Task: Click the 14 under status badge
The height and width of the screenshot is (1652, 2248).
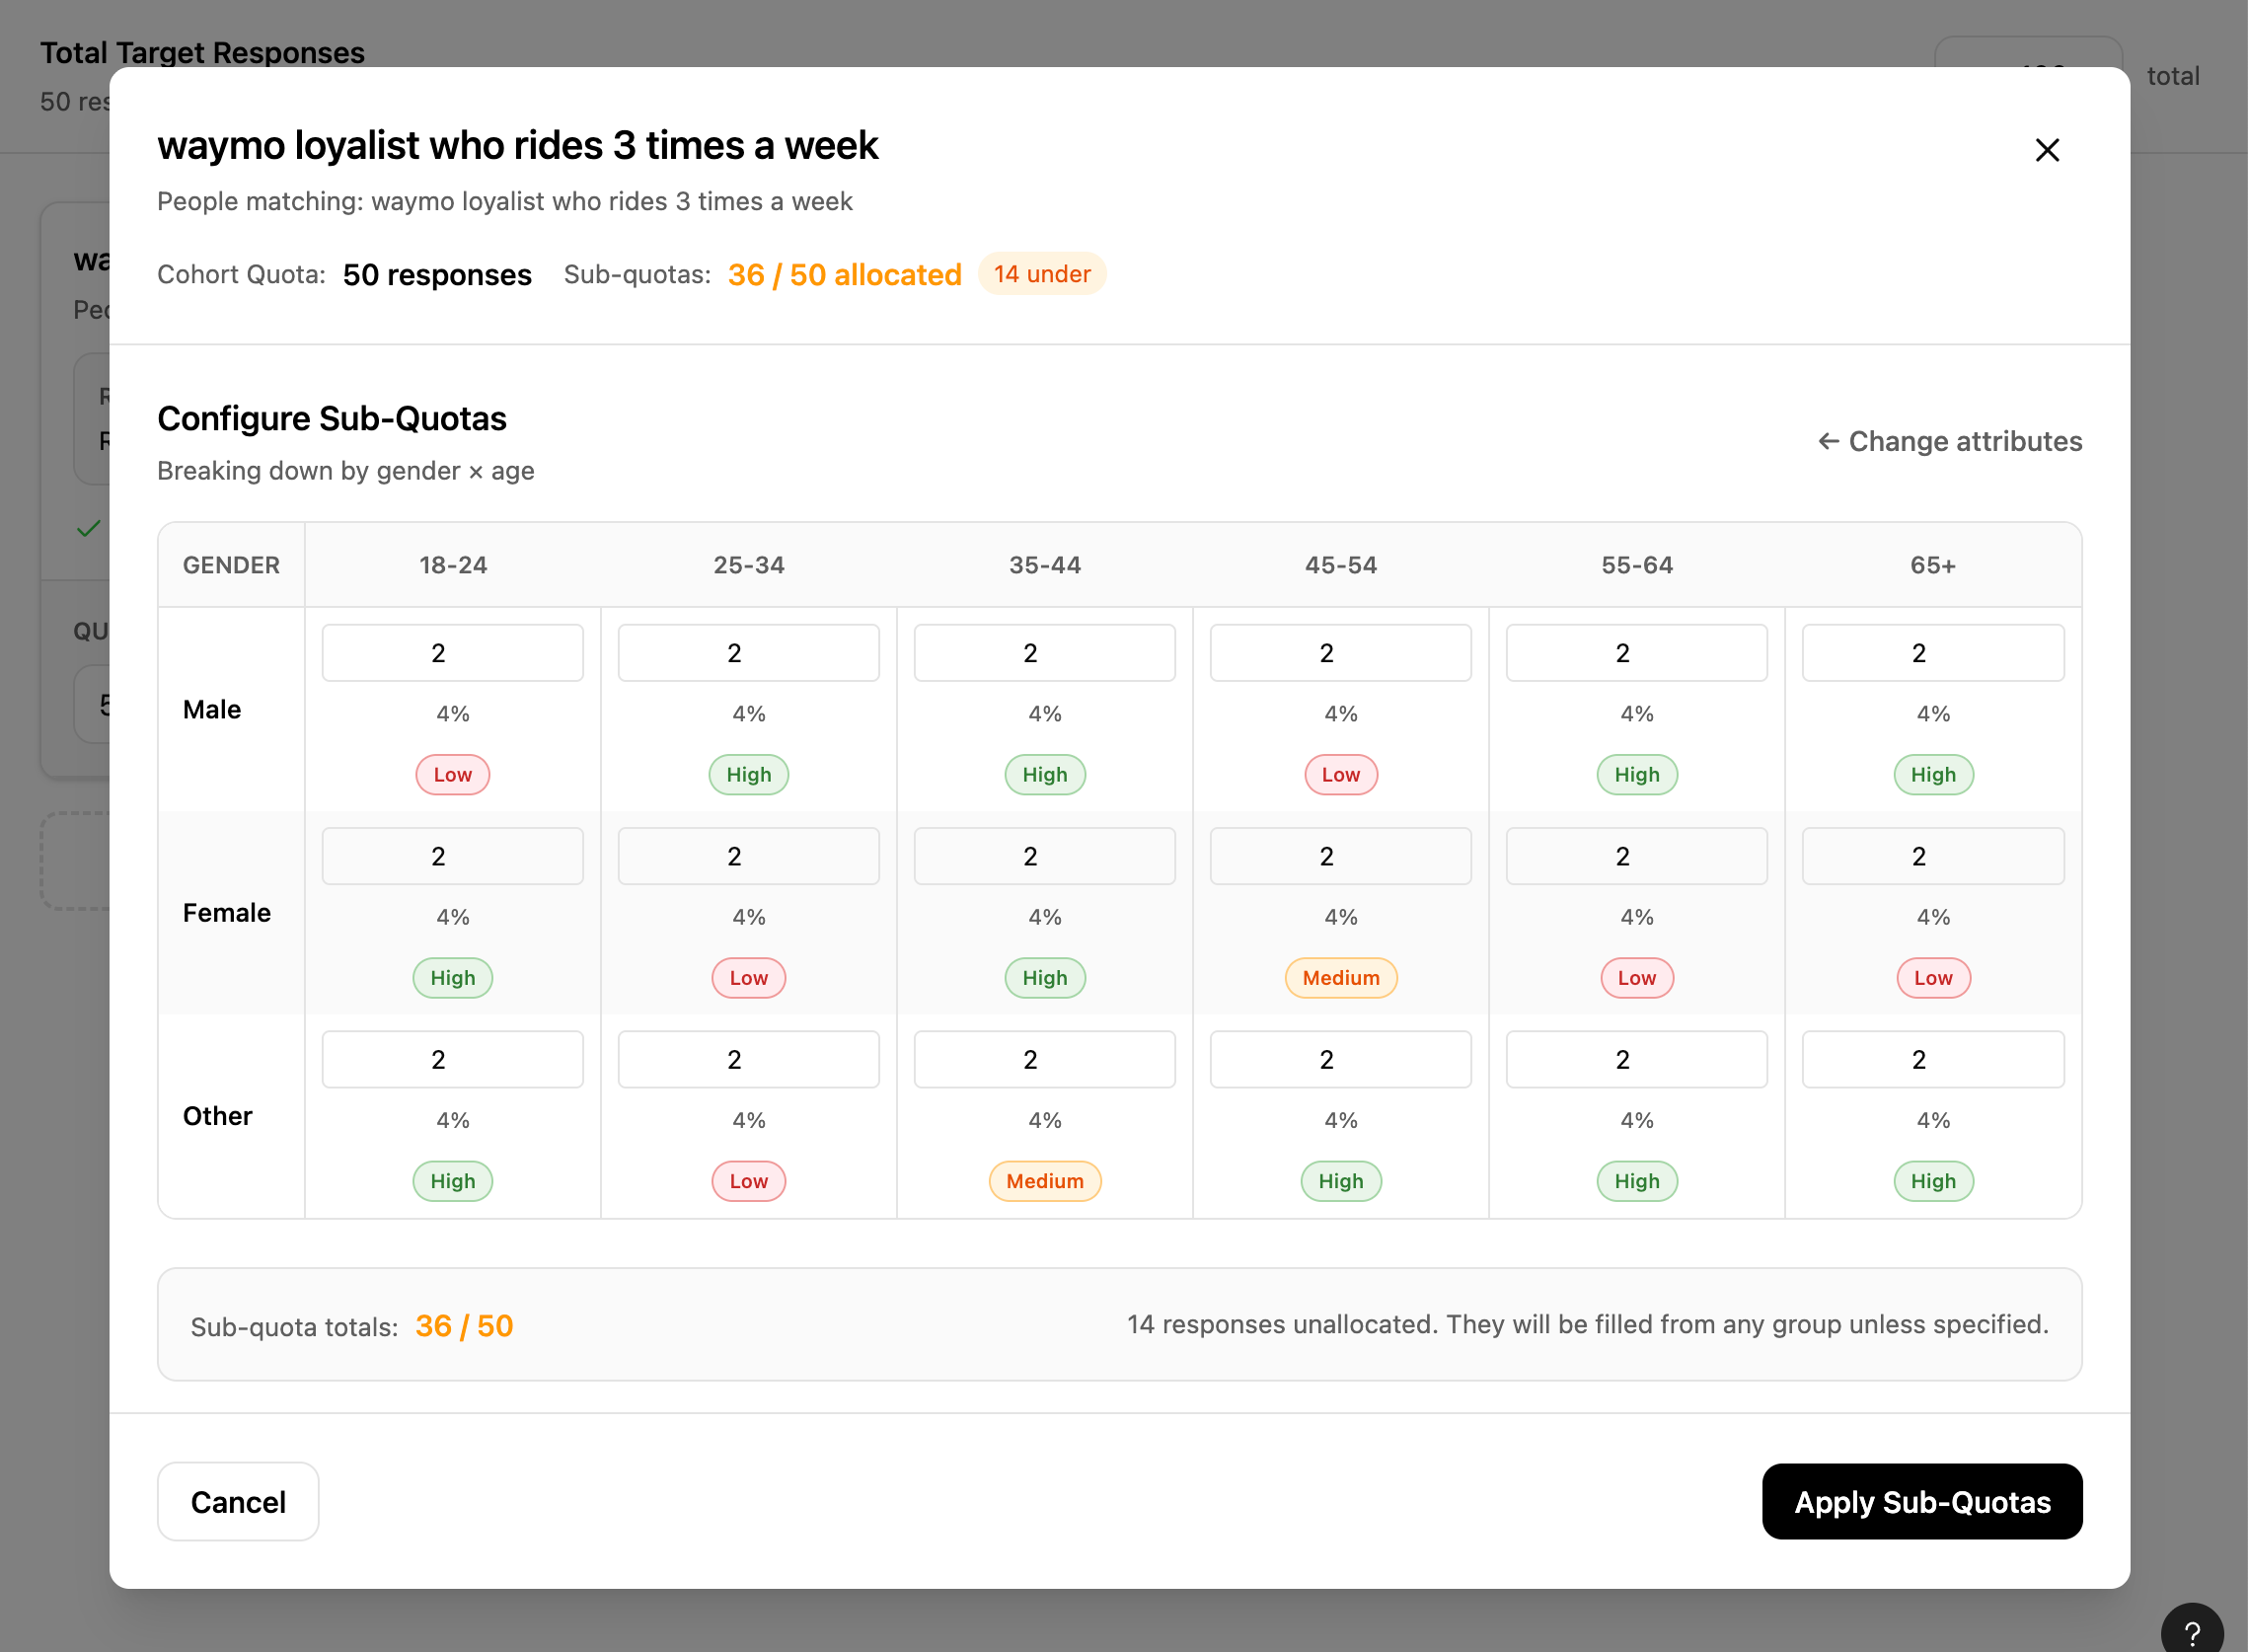Action: (x=1041, y=274)
